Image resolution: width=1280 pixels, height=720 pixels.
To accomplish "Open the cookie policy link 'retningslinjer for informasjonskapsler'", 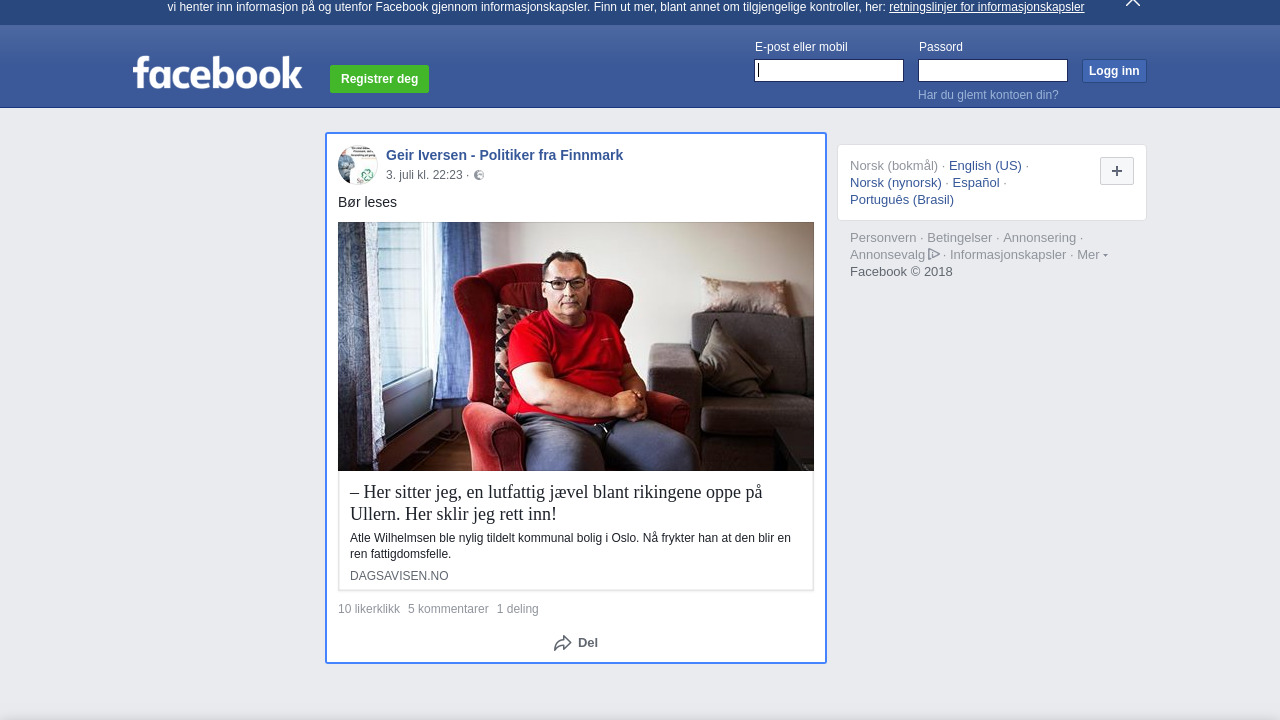I will click(986, 7).
